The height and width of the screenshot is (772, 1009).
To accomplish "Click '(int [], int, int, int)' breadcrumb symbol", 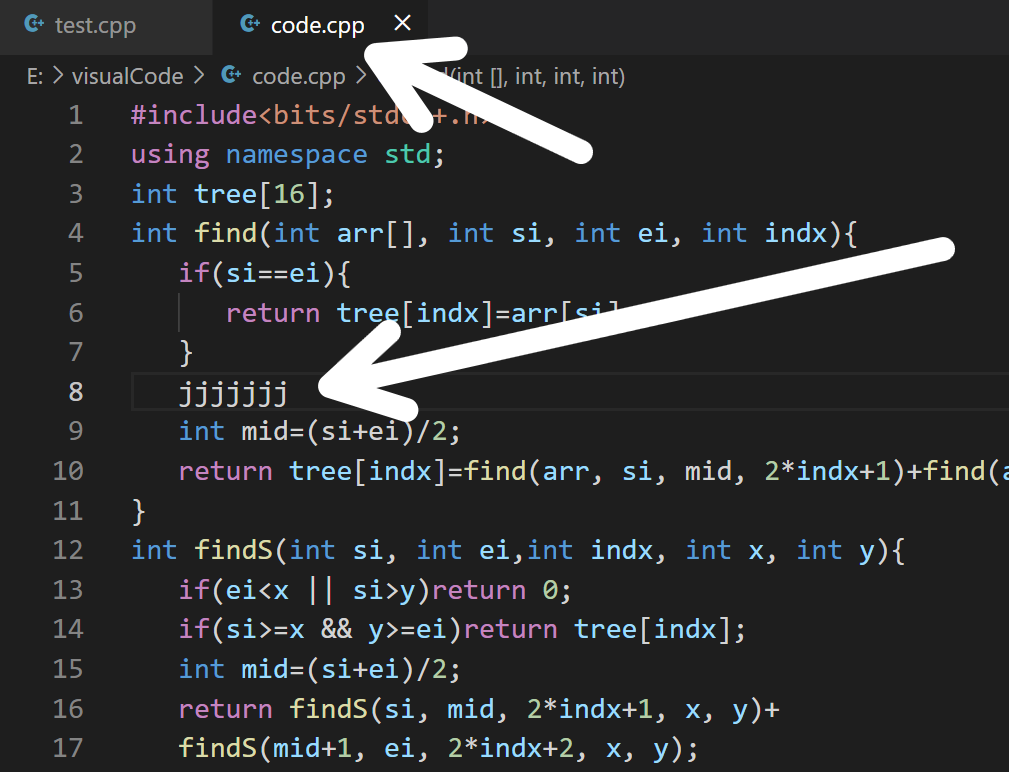I will click(538, 77).
